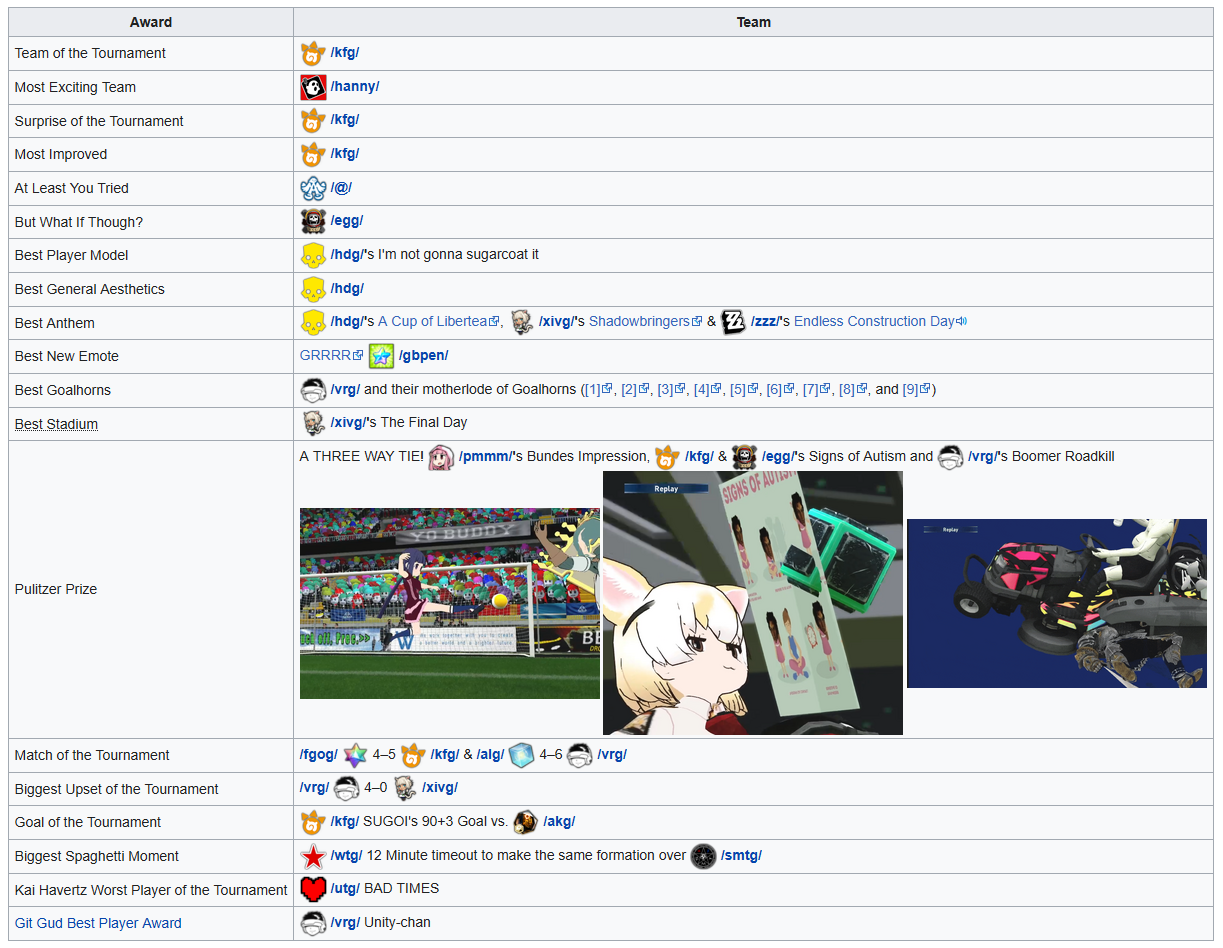Click the /kfg/ icon in Pulitzer Prize row

[667, 457]
